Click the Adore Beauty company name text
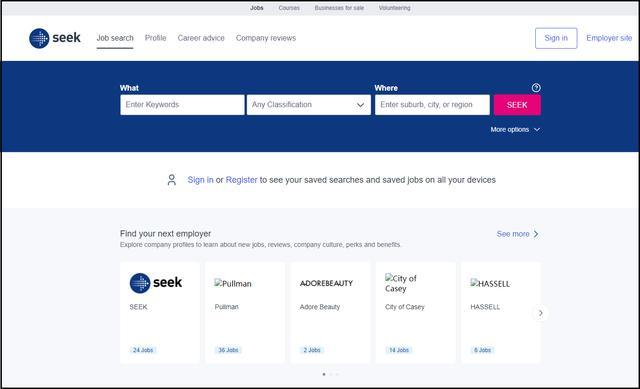 point(320,307)
